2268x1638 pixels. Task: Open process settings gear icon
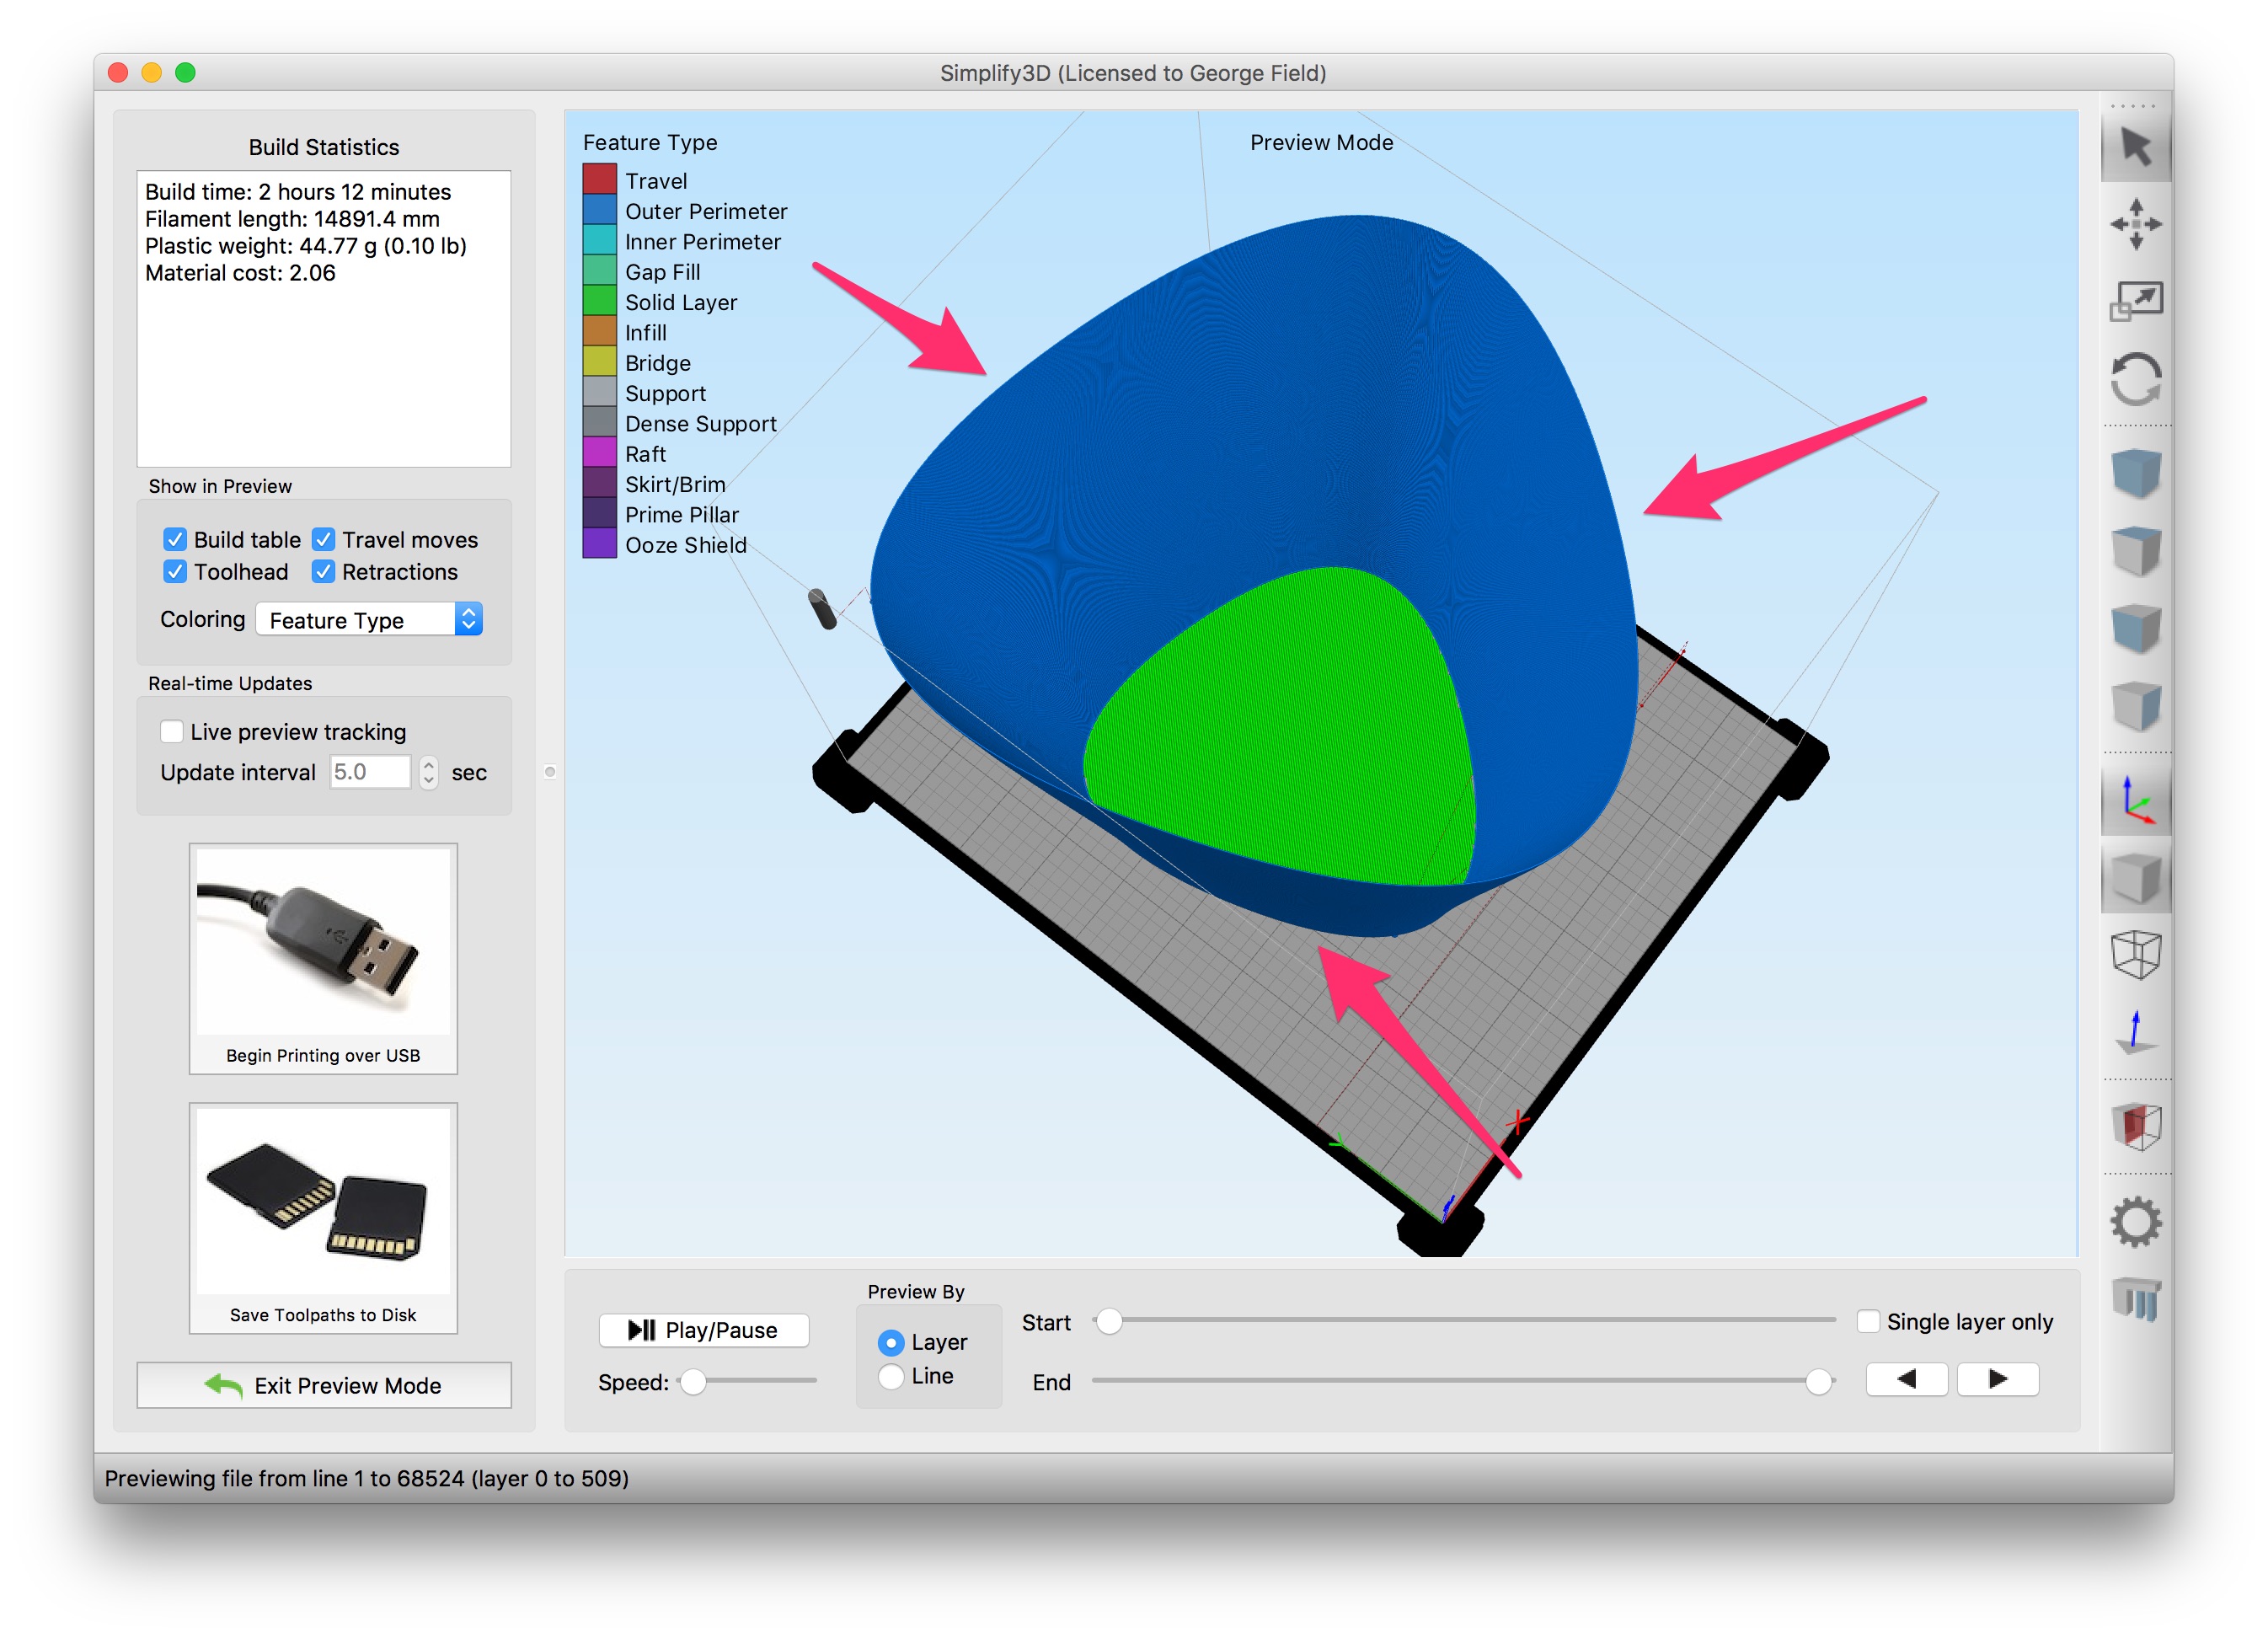tap(2135, 1222)
